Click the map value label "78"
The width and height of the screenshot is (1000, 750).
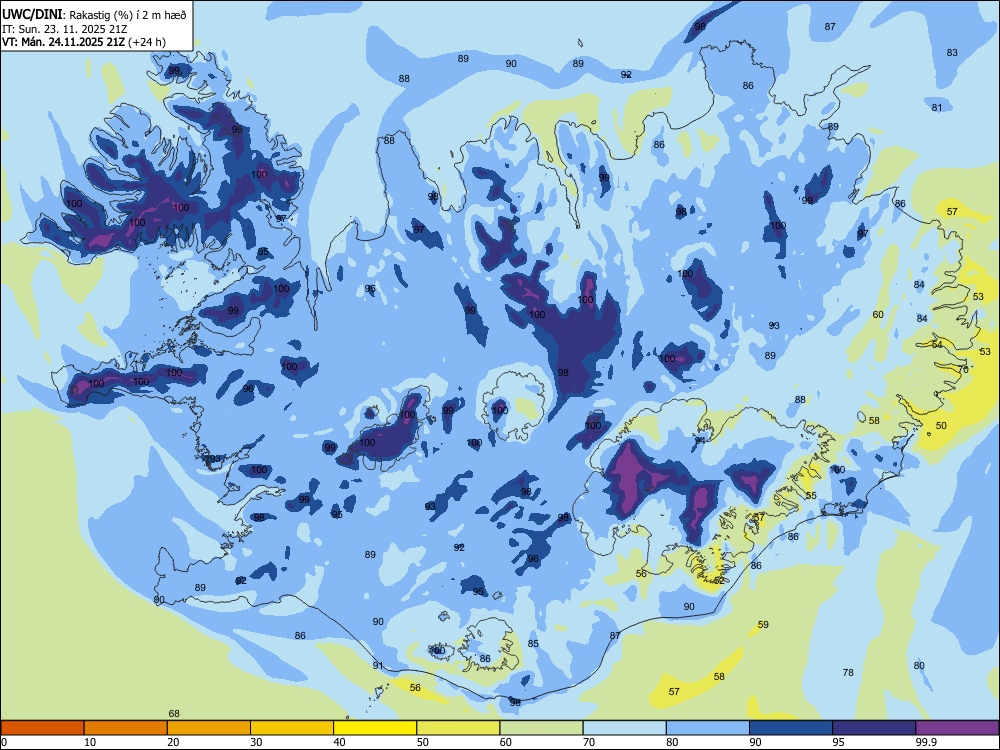click(x=848, y=672)
